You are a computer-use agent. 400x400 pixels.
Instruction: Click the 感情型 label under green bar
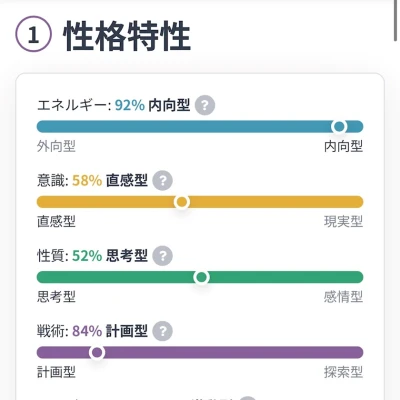tap(344, 297)
